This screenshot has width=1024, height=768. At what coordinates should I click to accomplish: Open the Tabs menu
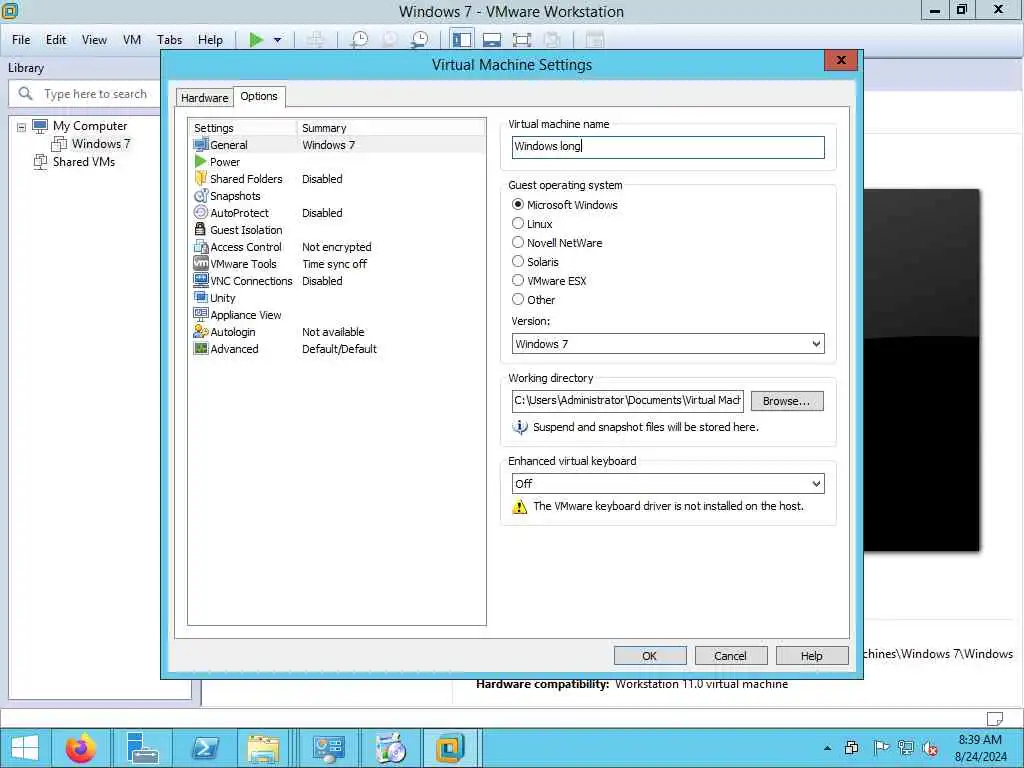pos(169,40)
